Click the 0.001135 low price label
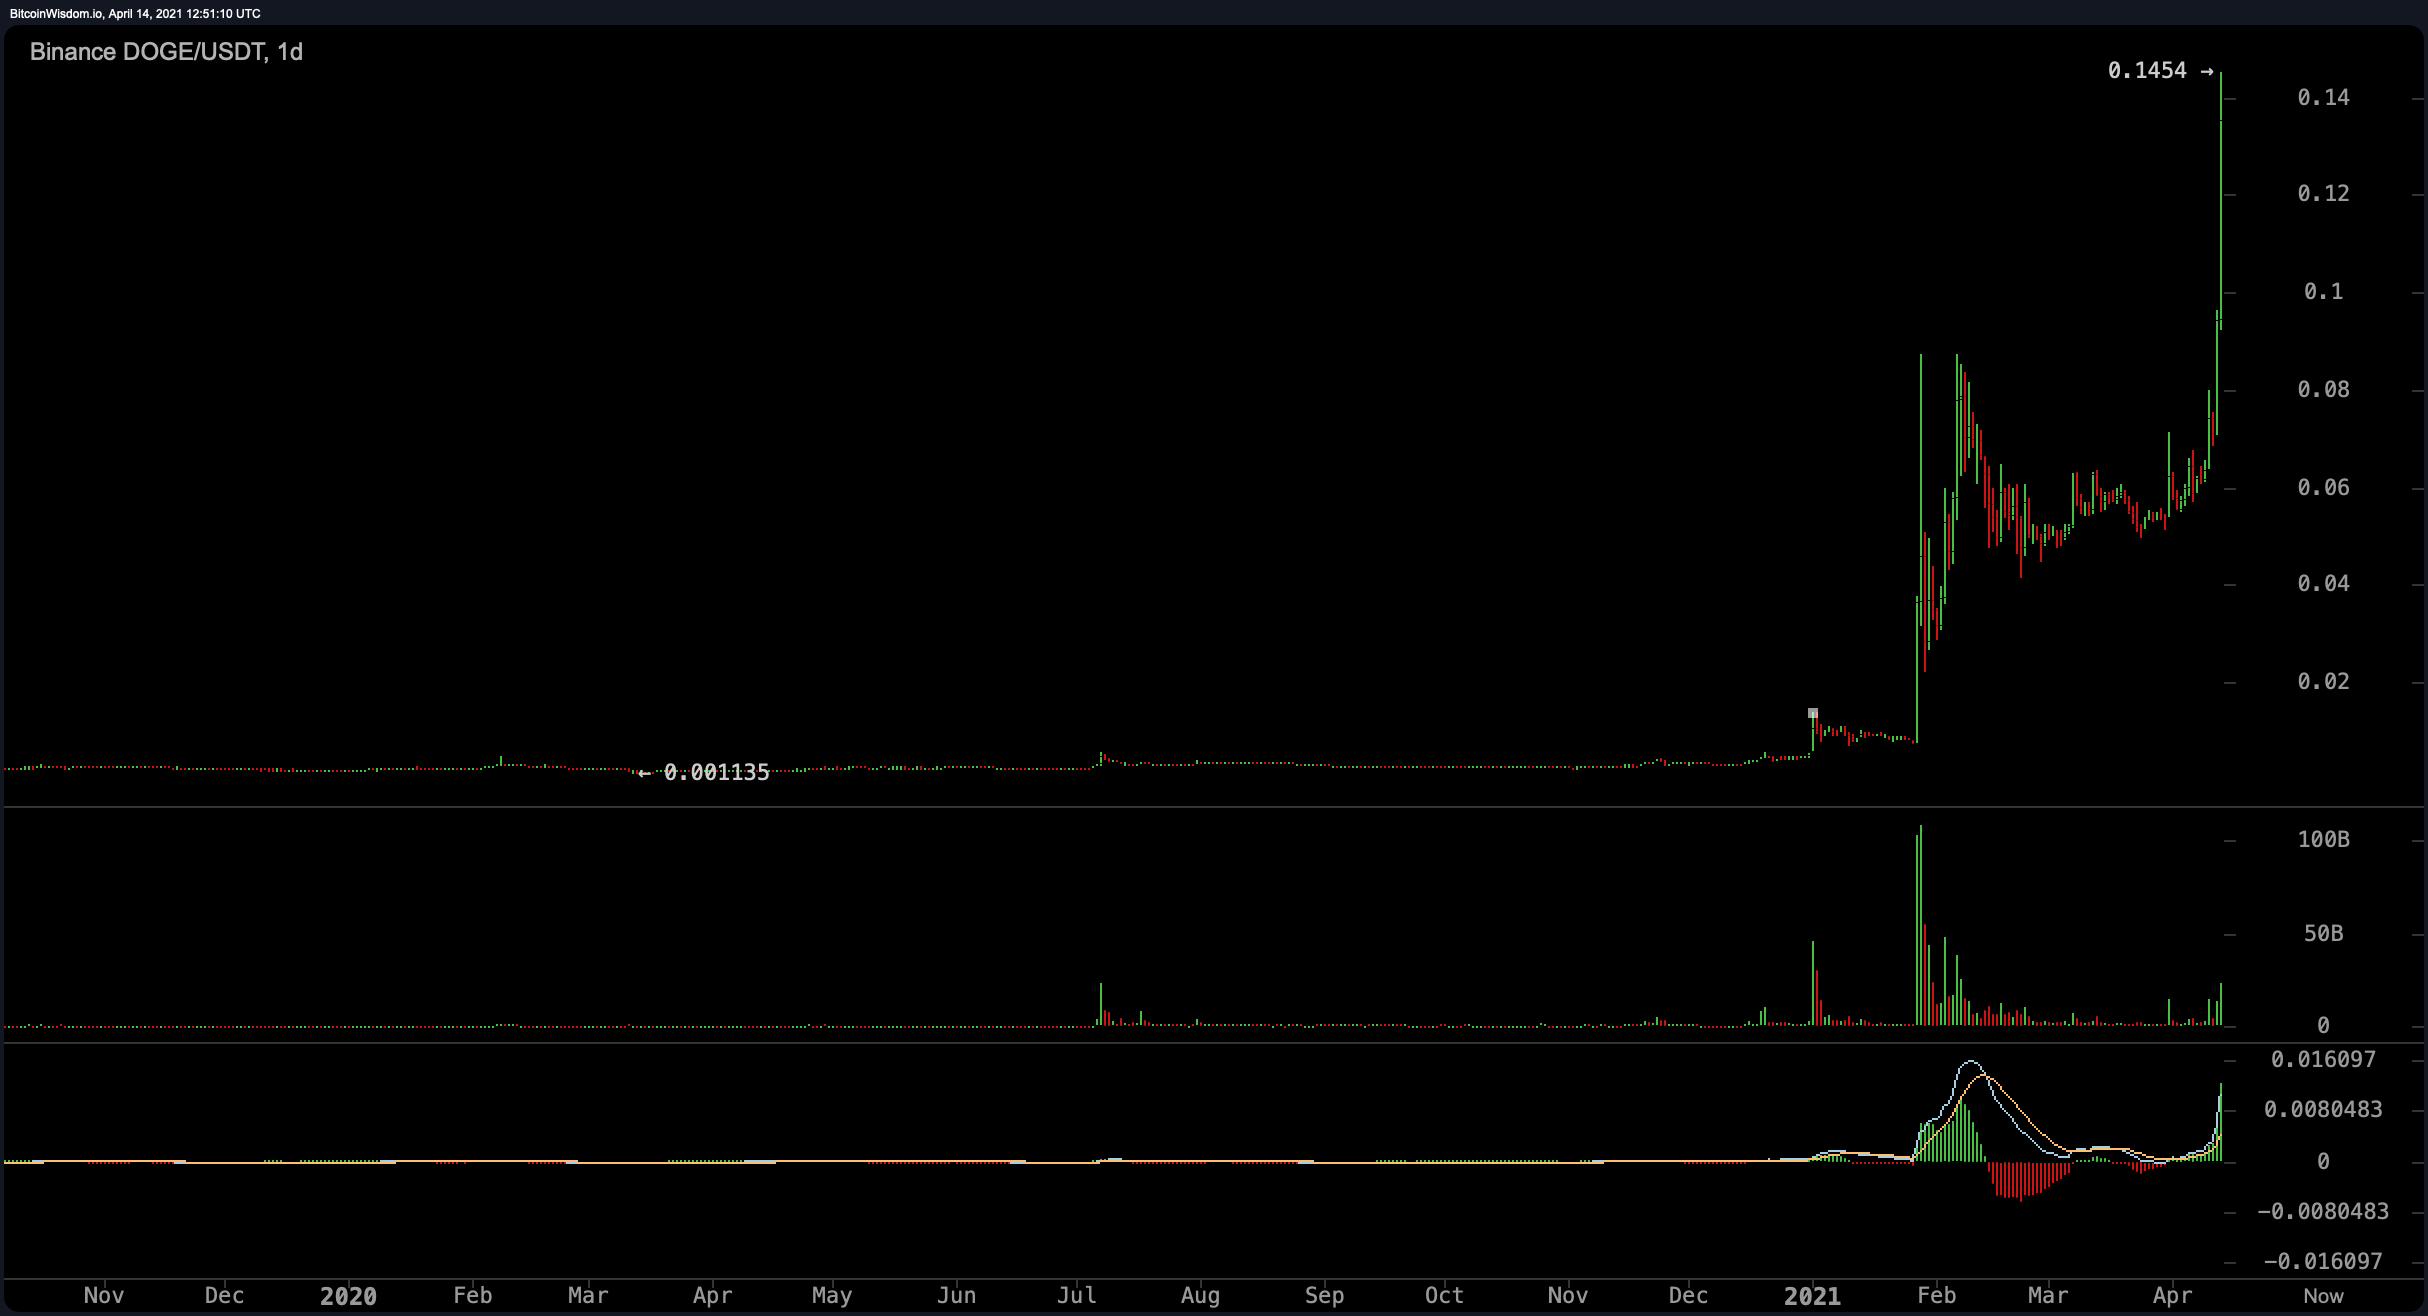Image resolution: width=2428 pixels, height=1316 pixels. (x=716, y=772)
